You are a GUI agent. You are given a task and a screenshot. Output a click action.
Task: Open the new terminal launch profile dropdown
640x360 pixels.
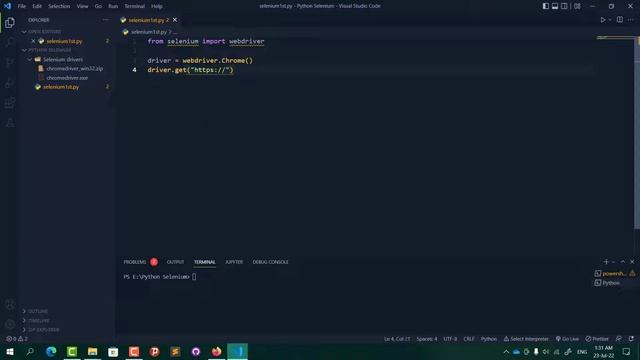point(613,262)
